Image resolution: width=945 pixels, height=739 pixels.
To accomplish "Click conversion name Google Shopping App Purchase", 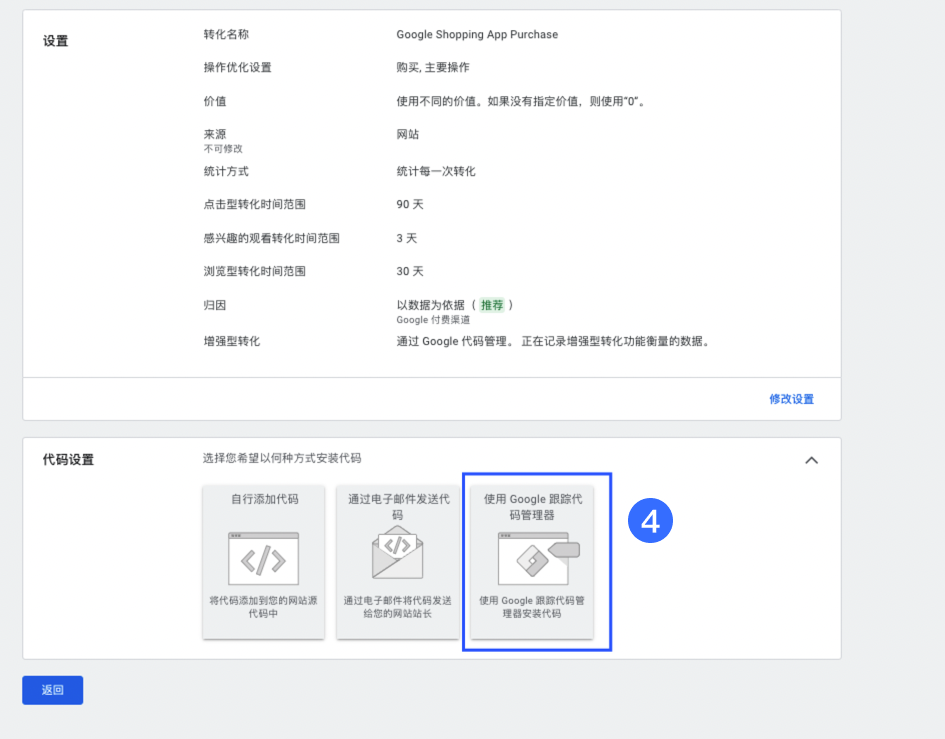I will [477, 34].
